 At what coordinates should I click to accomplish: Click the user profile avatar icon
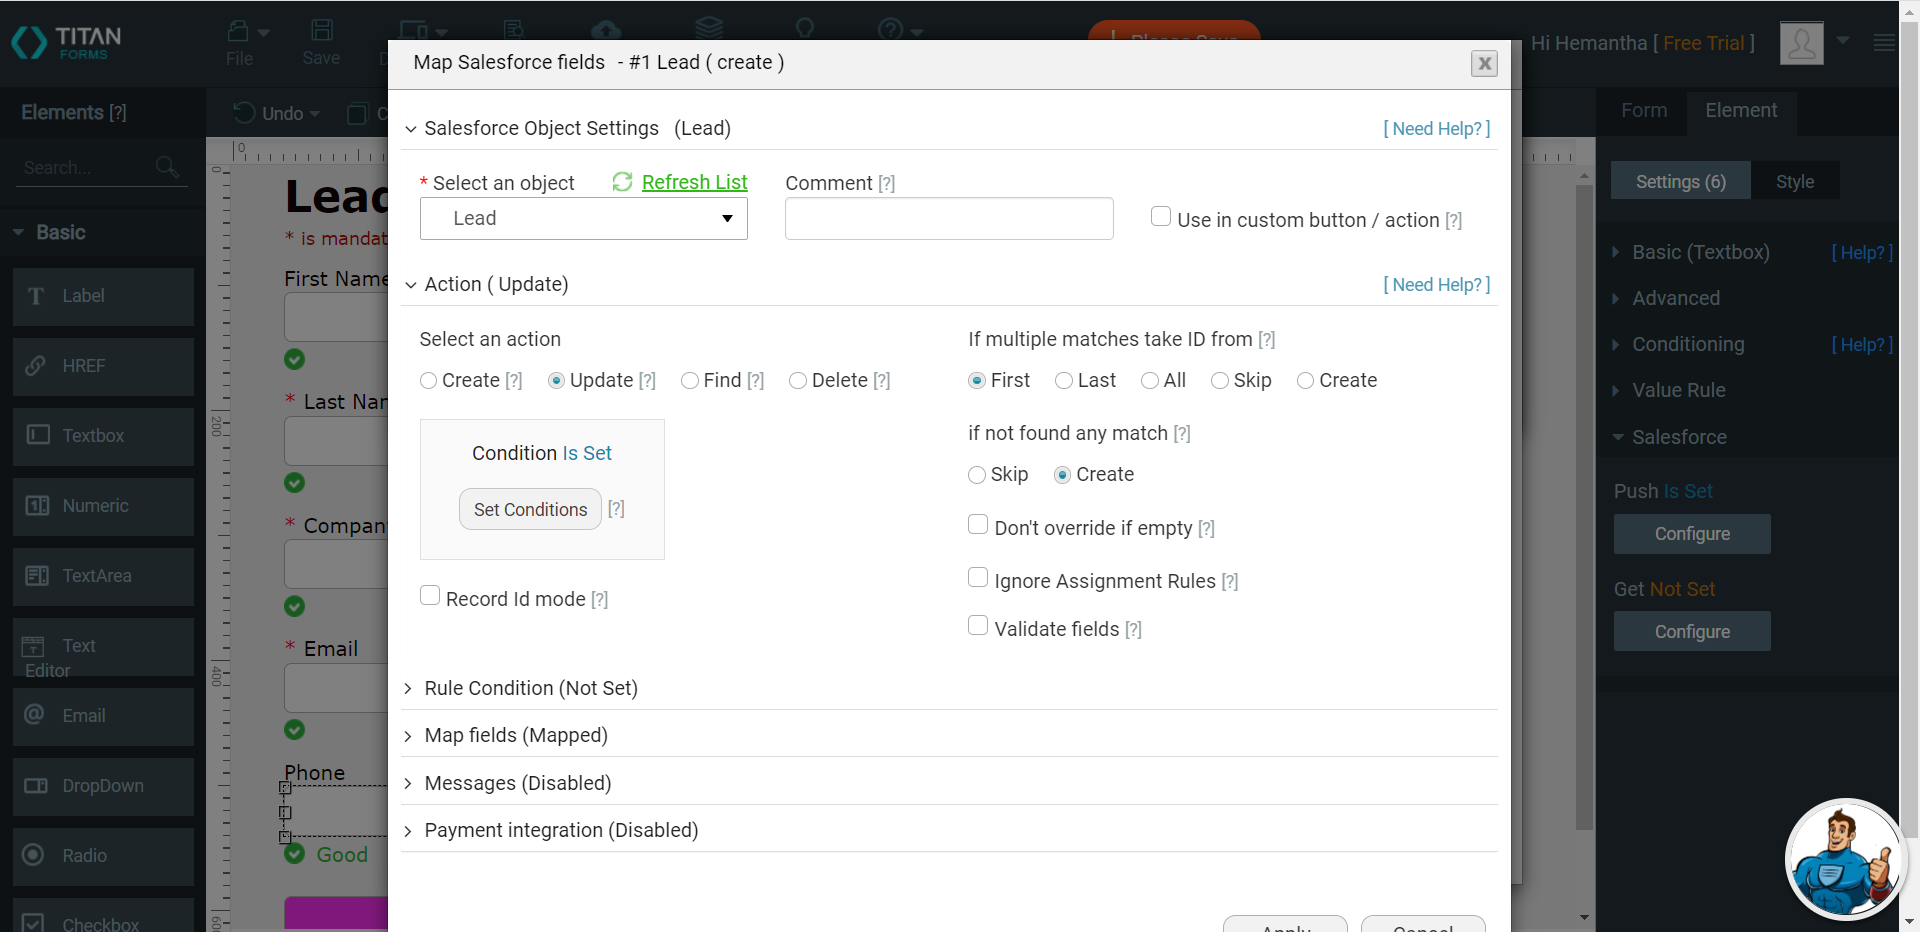pos(1801,43)
